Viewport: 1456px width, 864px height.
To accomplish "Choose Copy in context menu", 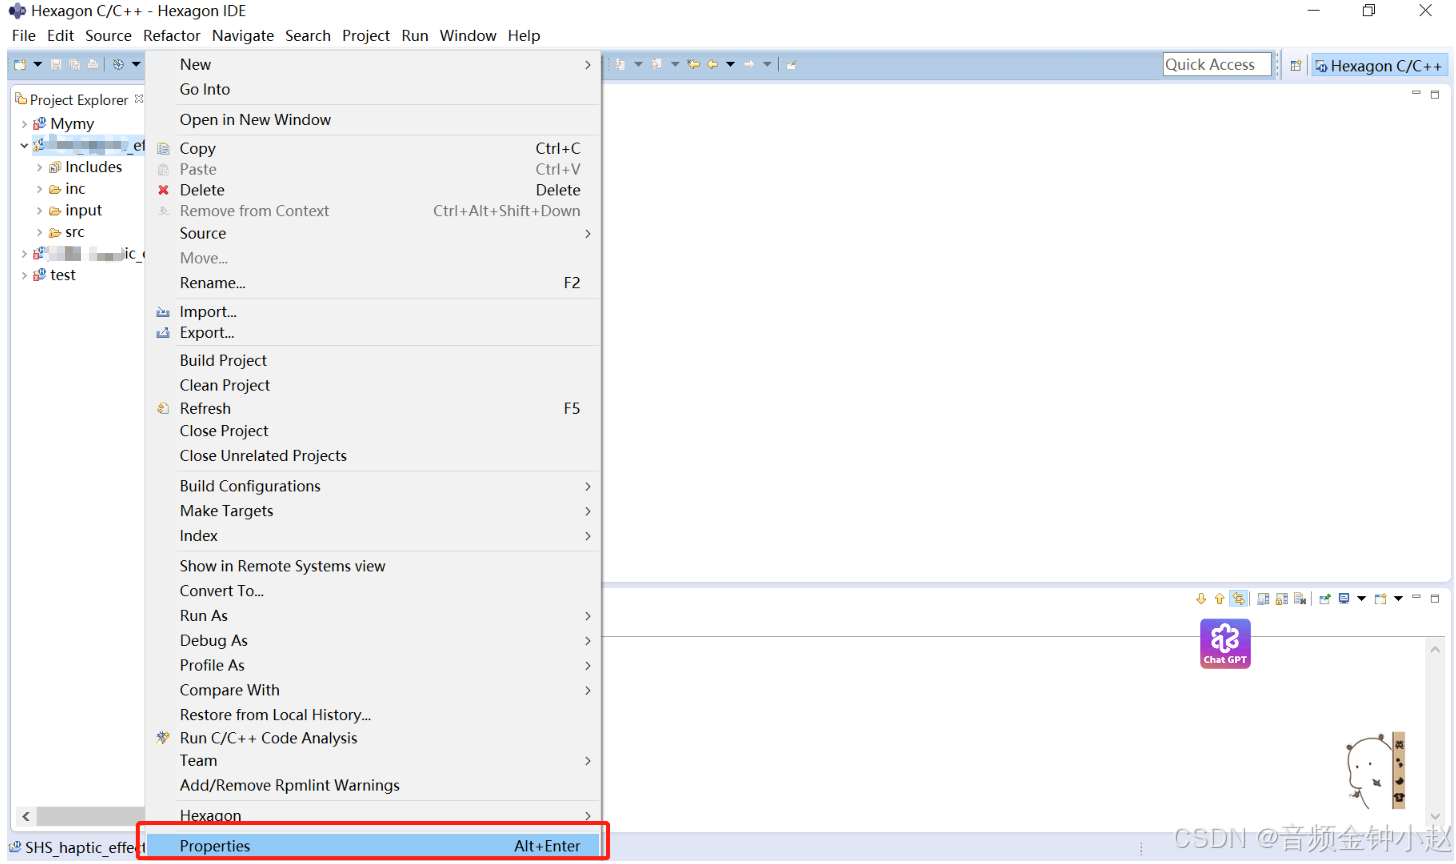I will coord(373,148).
